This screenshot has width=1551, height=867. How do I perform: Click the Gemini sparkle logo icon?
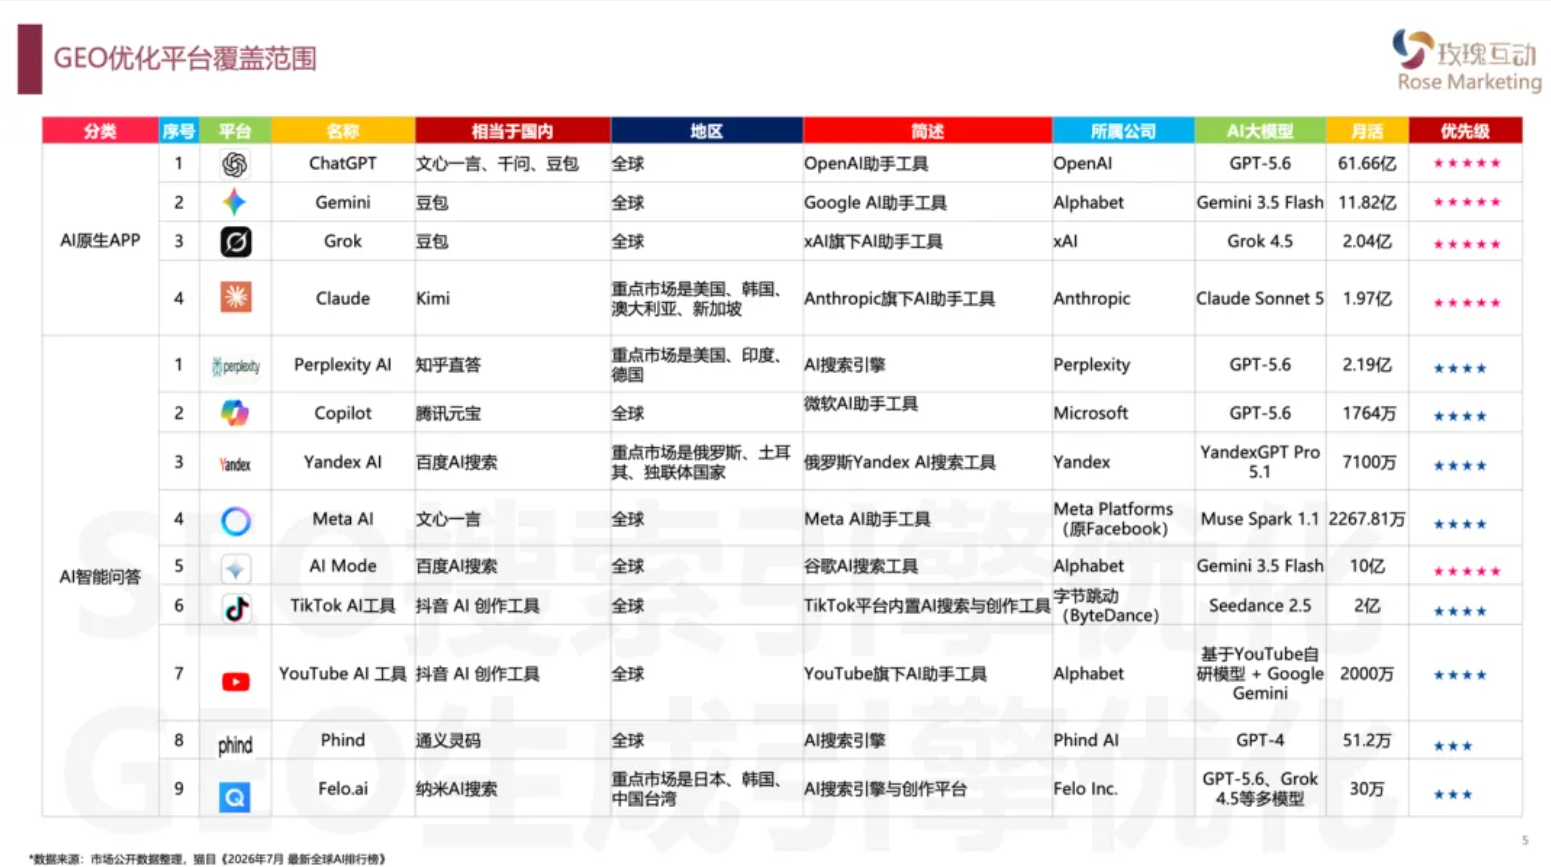(x=234, y=202)
